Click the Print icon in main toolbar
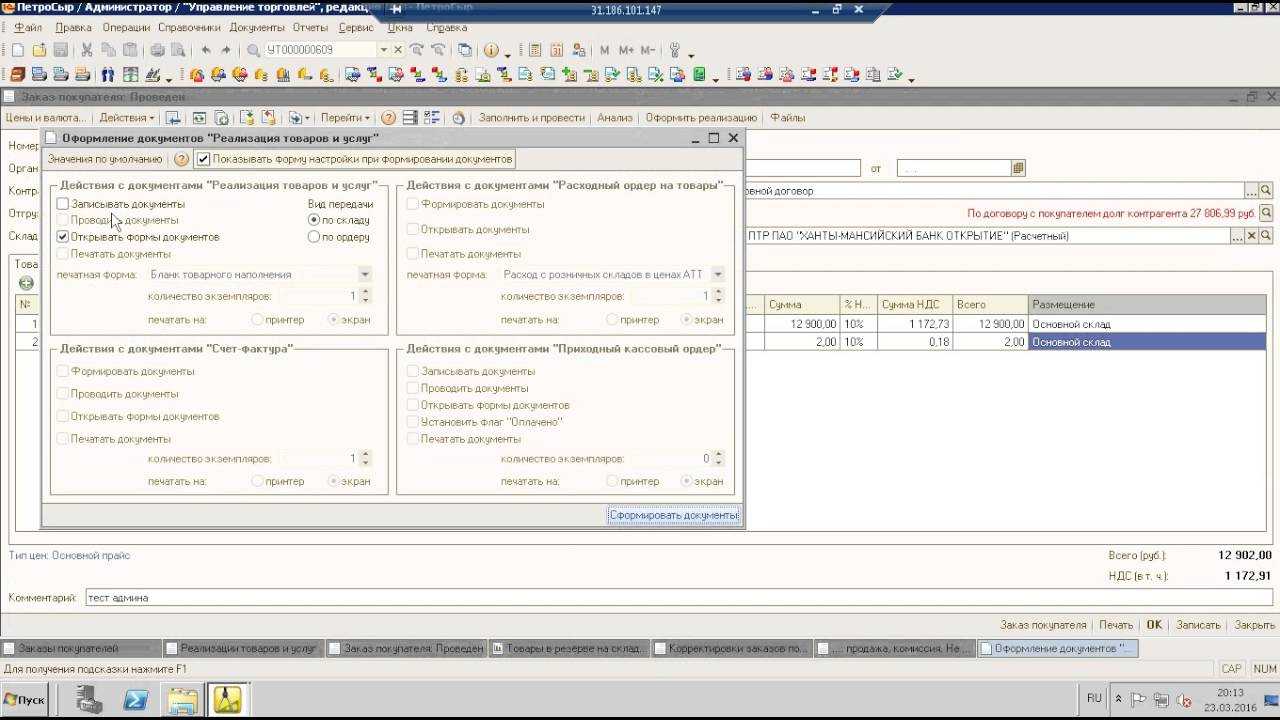This screenshot has height=720, width=1280. 157,50
